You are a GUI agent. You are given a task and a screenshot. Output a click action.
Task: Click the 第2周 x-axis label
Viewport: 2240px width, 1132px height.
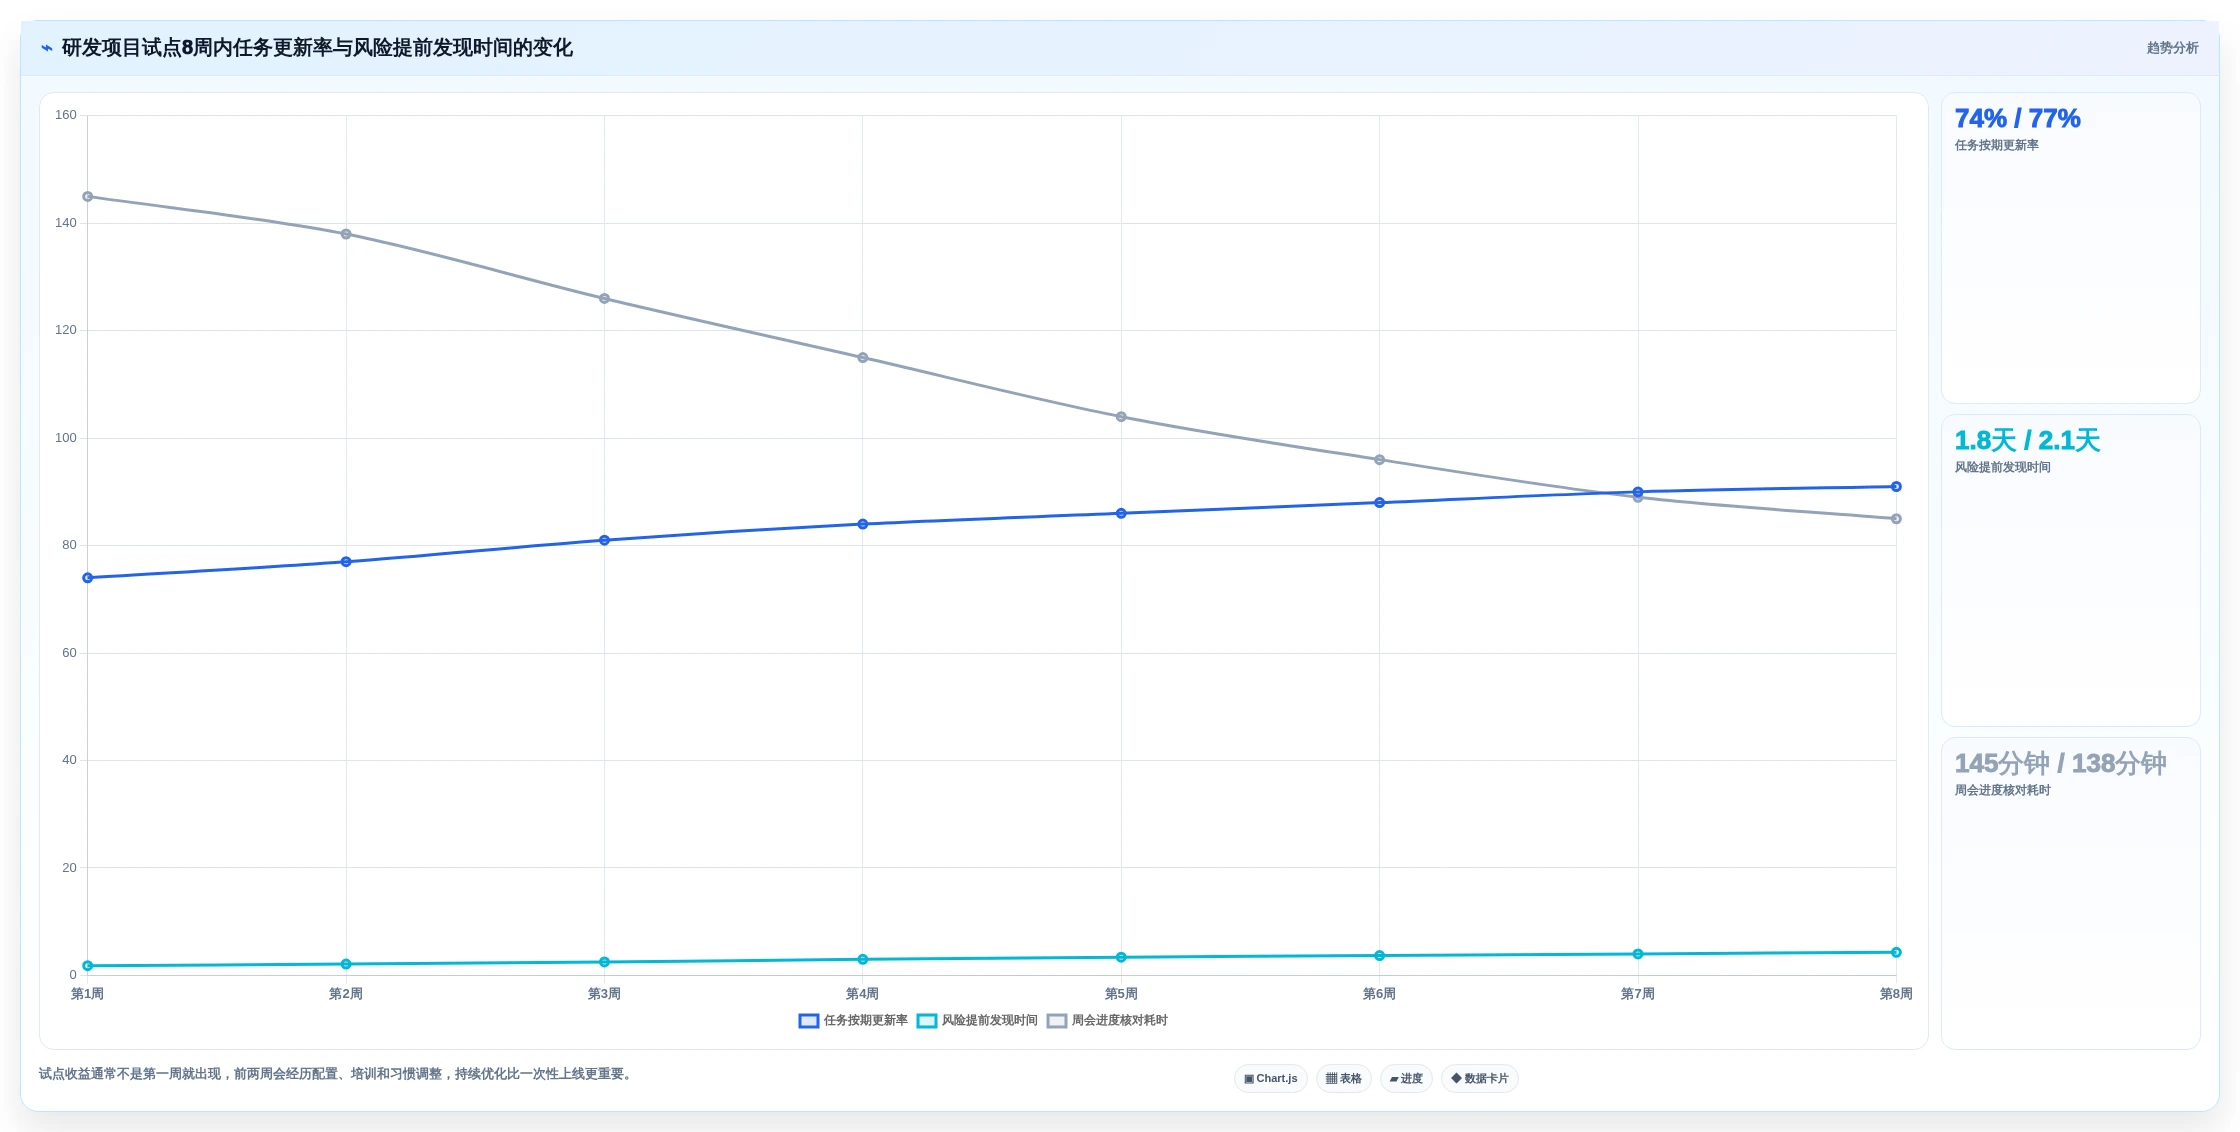click(346, 994)
